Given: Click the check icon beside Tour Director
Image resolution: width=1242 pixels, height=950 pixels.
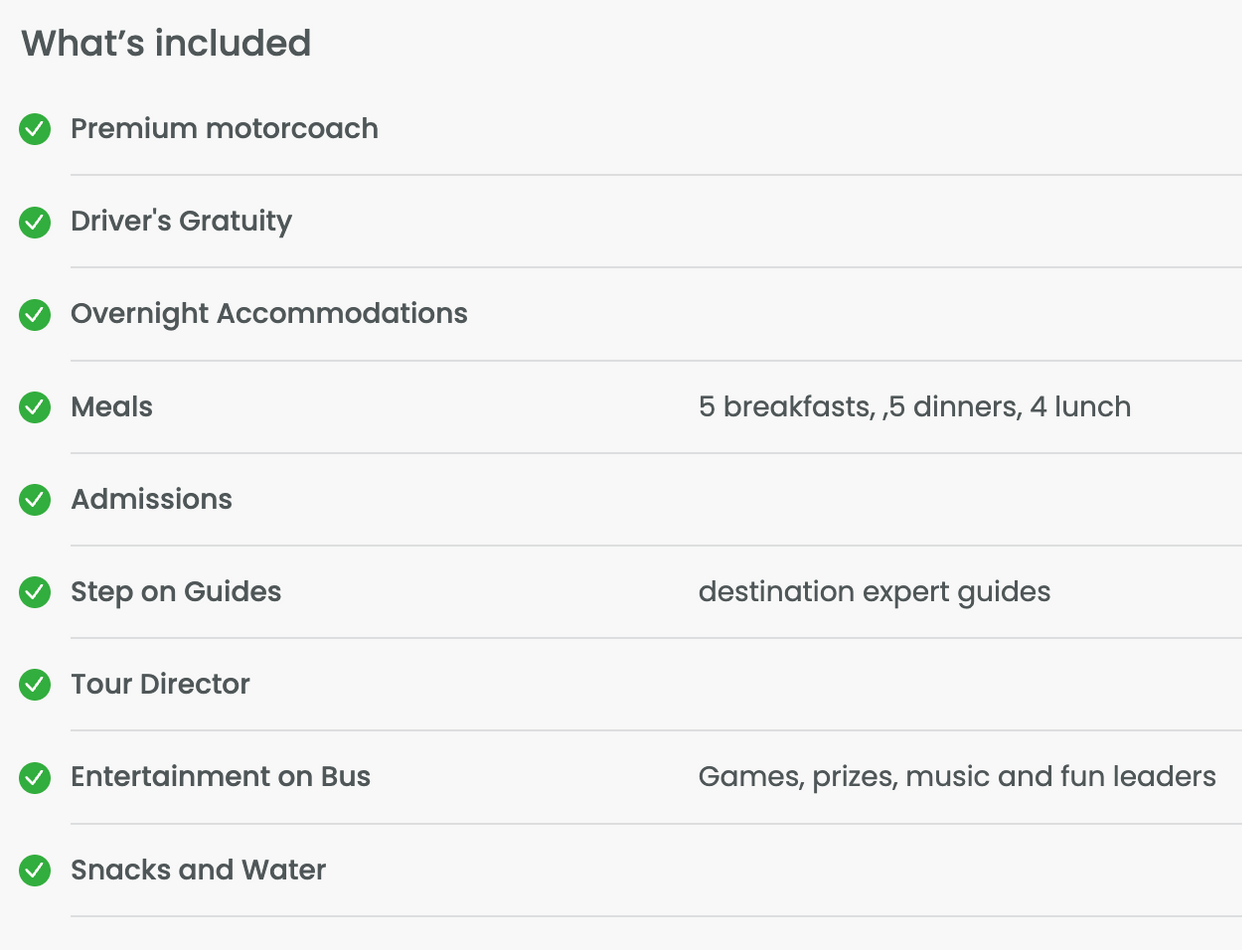Looking at the screenshot, I should [x=35, y=685].
